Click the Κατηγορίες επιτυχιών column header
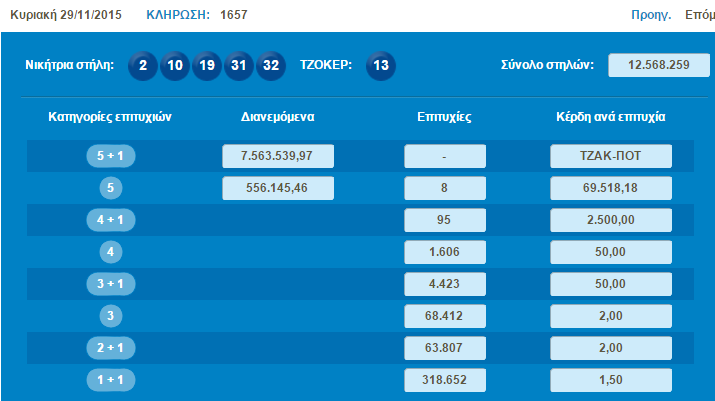715x401 pixels. (110, 117)
